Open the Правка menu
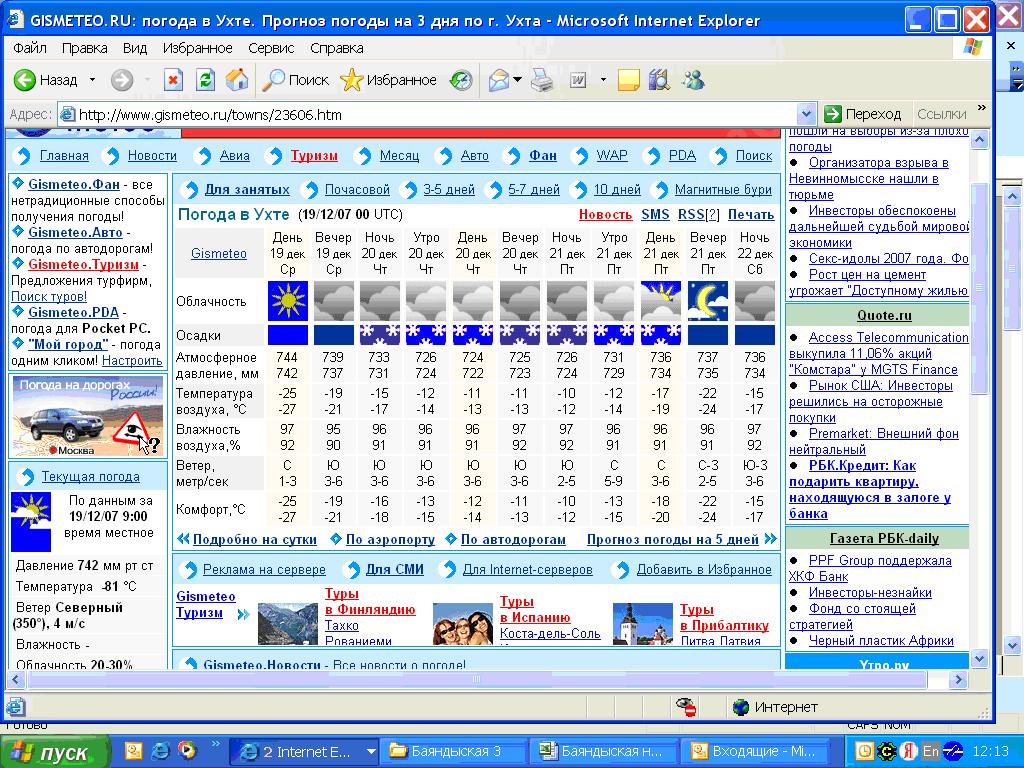 (x=84, y=48)
